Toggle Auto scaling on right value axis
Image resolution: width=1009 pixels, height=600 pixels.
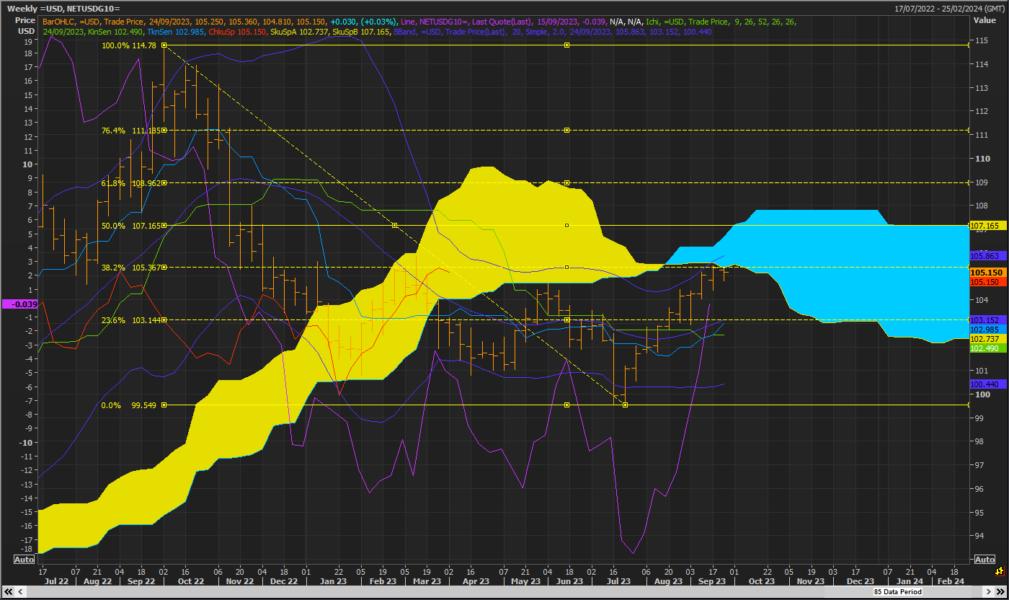coord(985,559)
